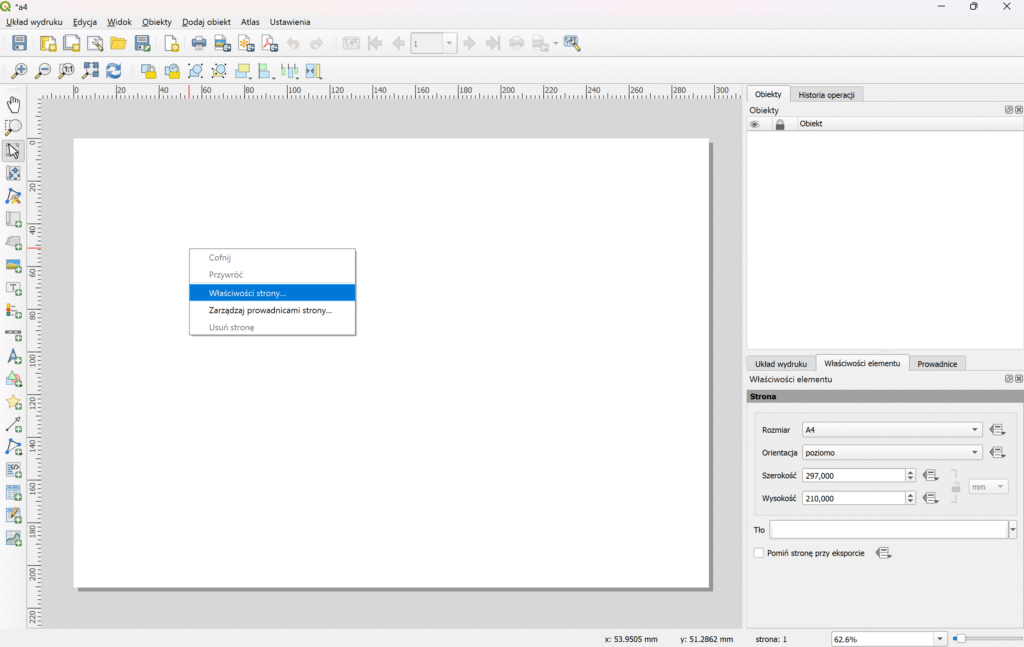This screenshot has width=1024, height=647.
Task: Open the Atlas menu
Action: coord(250,21)
